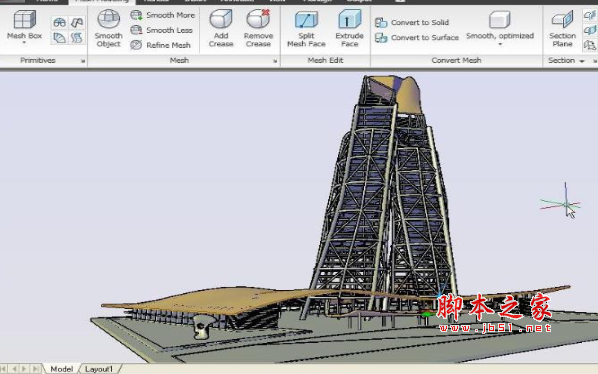Go to previous layout tab arrow

pos(14,369)
